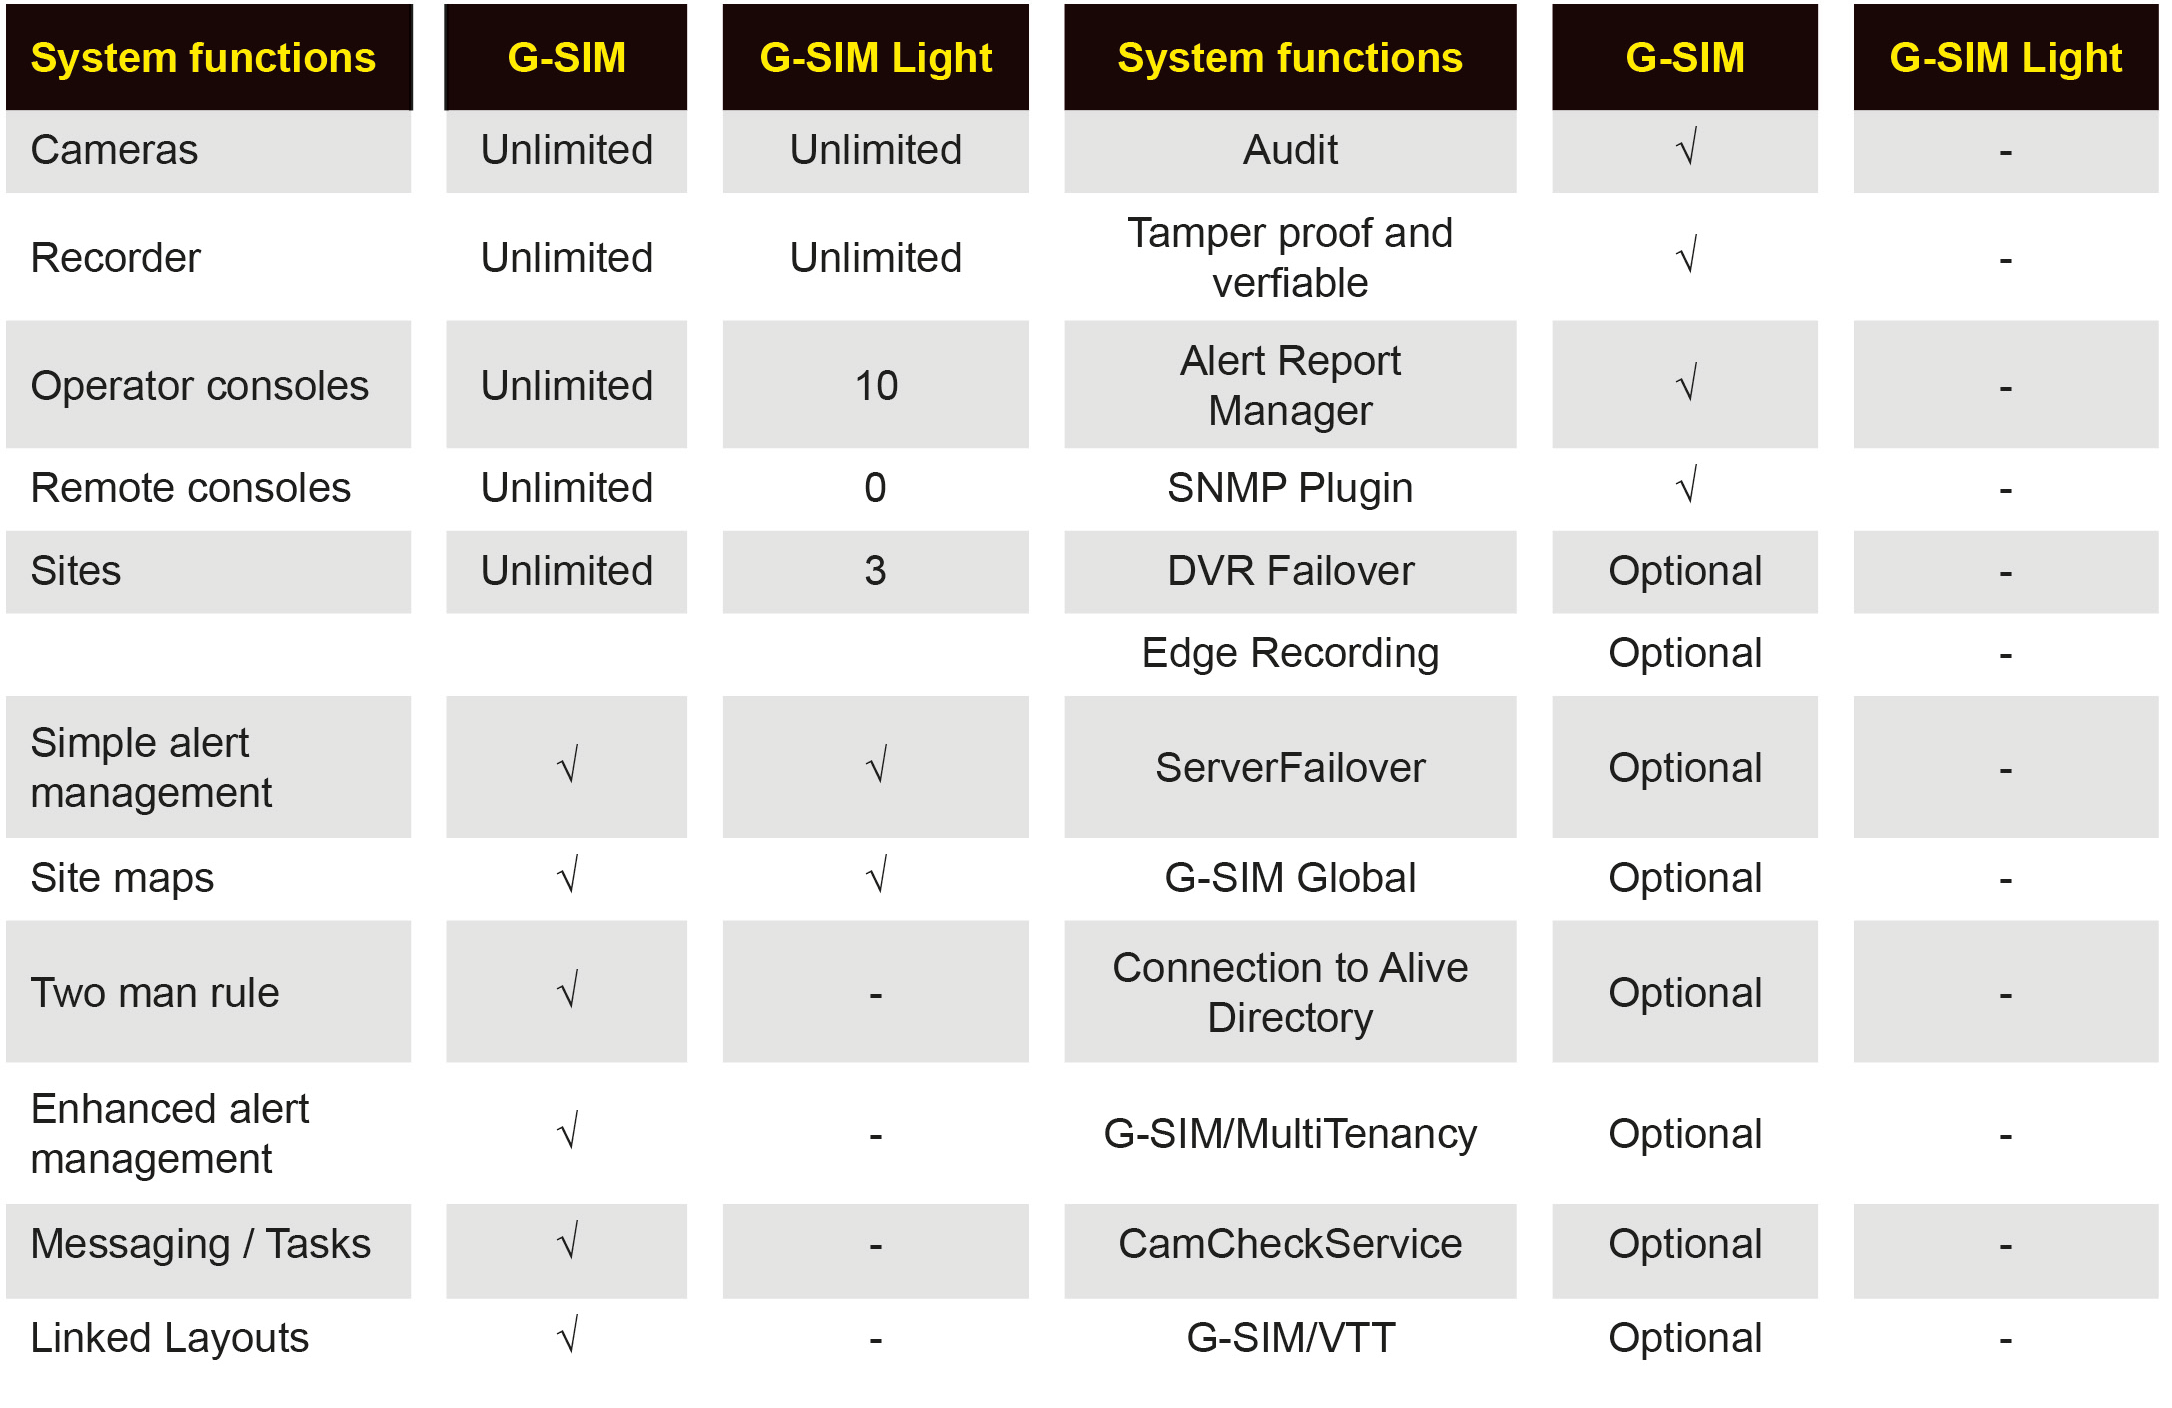
Task: Click the G-SIM checkmark for Audit
Action: tap(1686, 146)
